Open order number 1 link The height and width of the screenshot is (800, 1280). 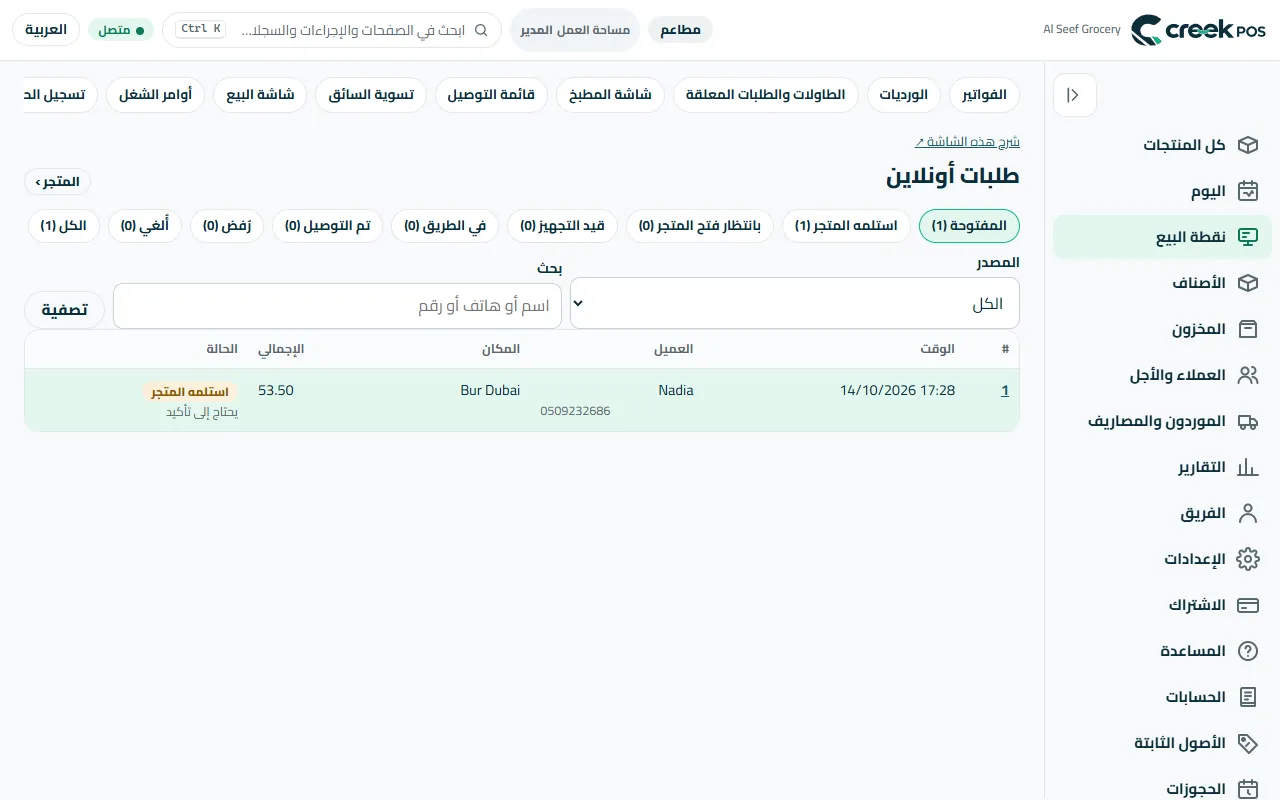pos(1005,391)
